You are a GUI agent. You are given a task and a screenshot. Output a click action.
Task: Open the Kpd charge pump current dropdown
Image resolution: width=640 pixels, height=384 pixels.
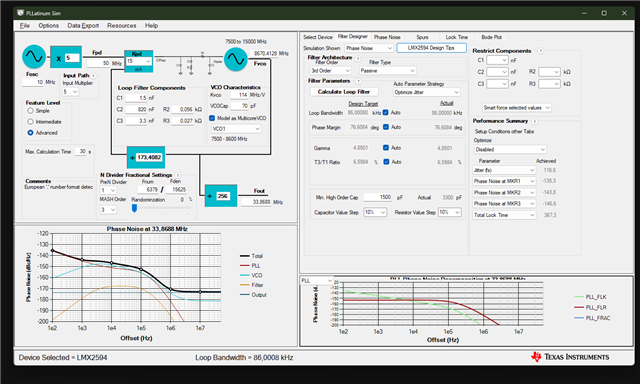pyautogui.click(x=139, y=61)
